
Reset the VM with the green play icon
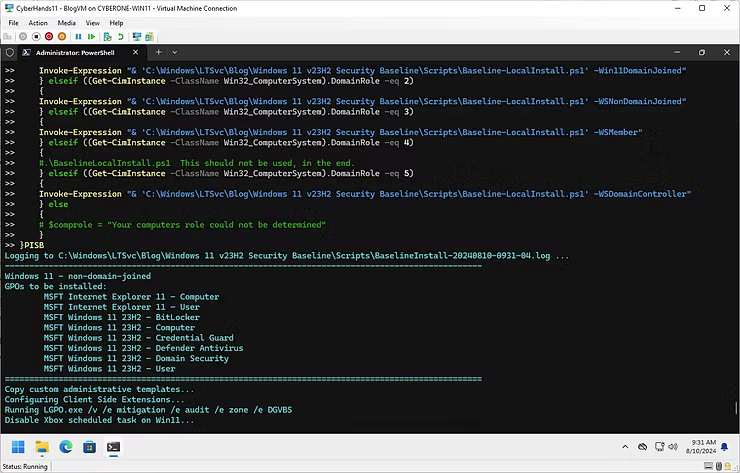point(92,36)
